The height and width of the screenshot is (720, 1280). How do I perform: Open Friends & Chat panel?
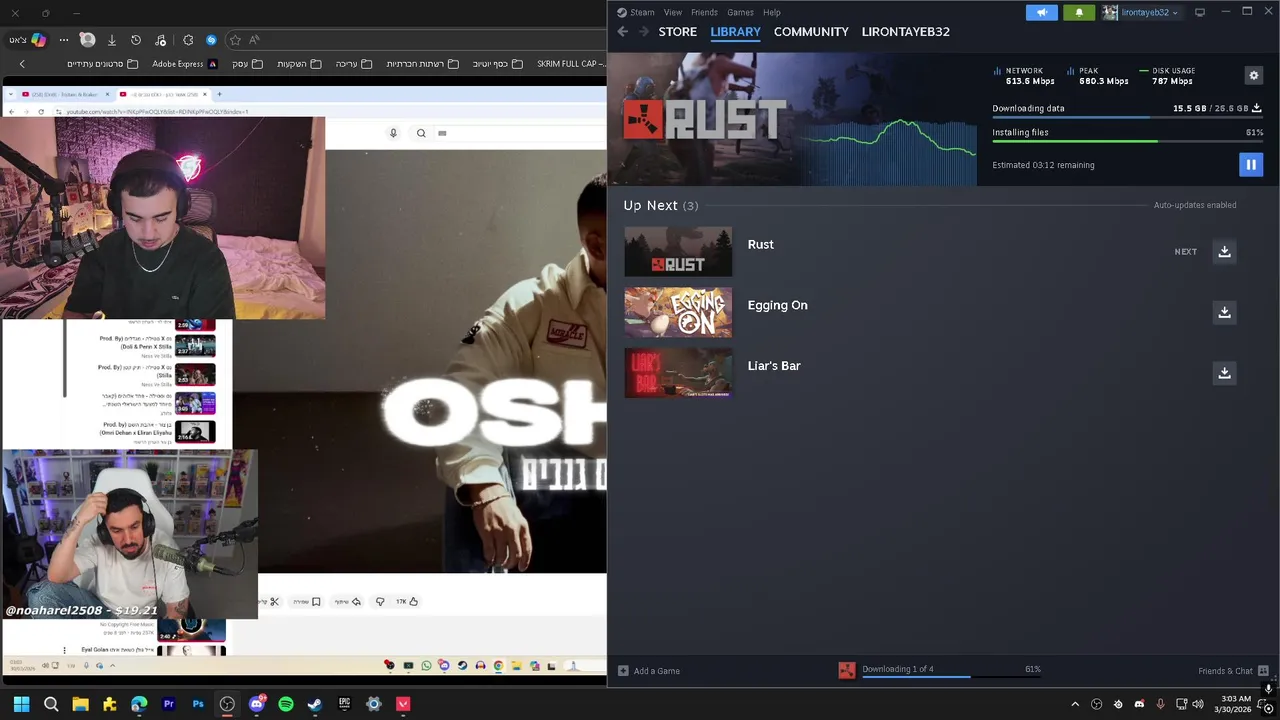pos(1233,671)
